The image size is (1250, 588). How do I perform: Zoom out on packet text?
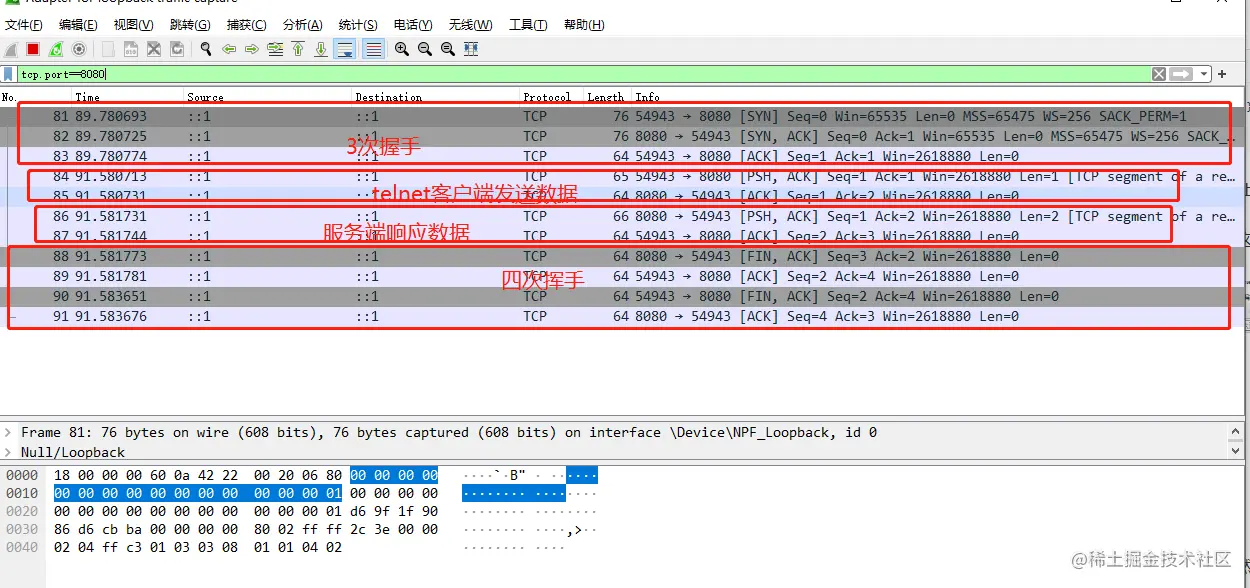pyautogui.click(x=425, y=49)
